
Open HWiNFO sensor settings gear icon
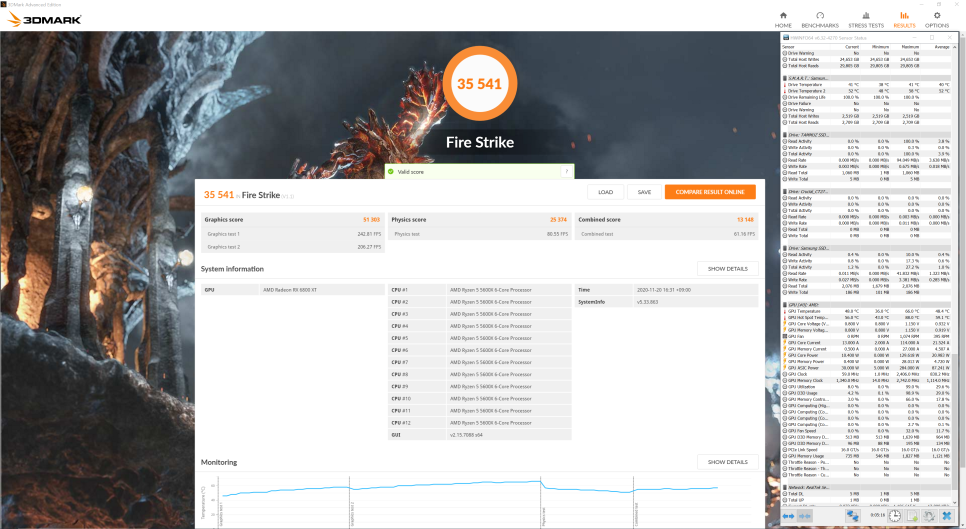pos(929,516)
